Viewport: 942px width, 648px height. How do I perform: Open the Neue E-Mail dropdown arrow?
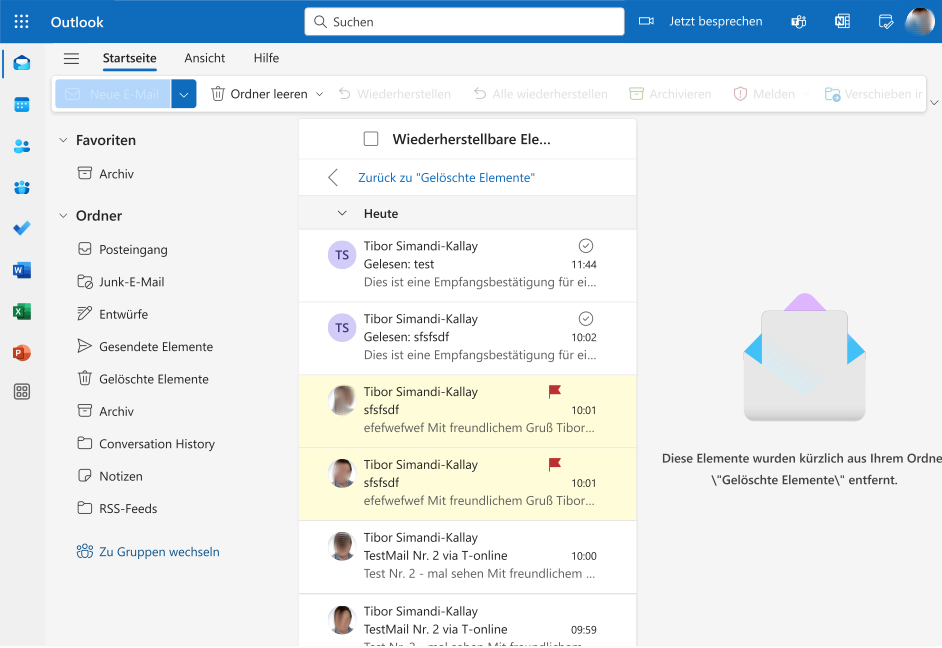point(183,94)
